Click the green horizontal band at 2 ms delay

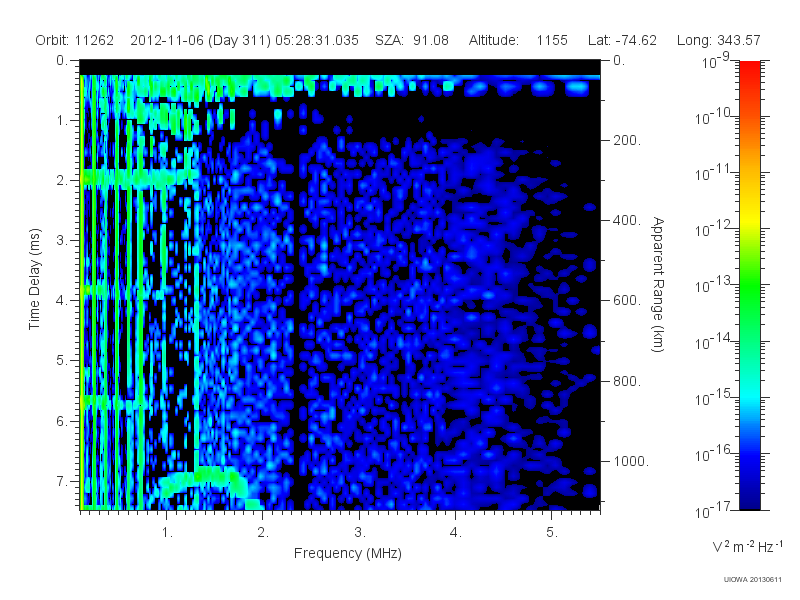click(x=140, y=179)
